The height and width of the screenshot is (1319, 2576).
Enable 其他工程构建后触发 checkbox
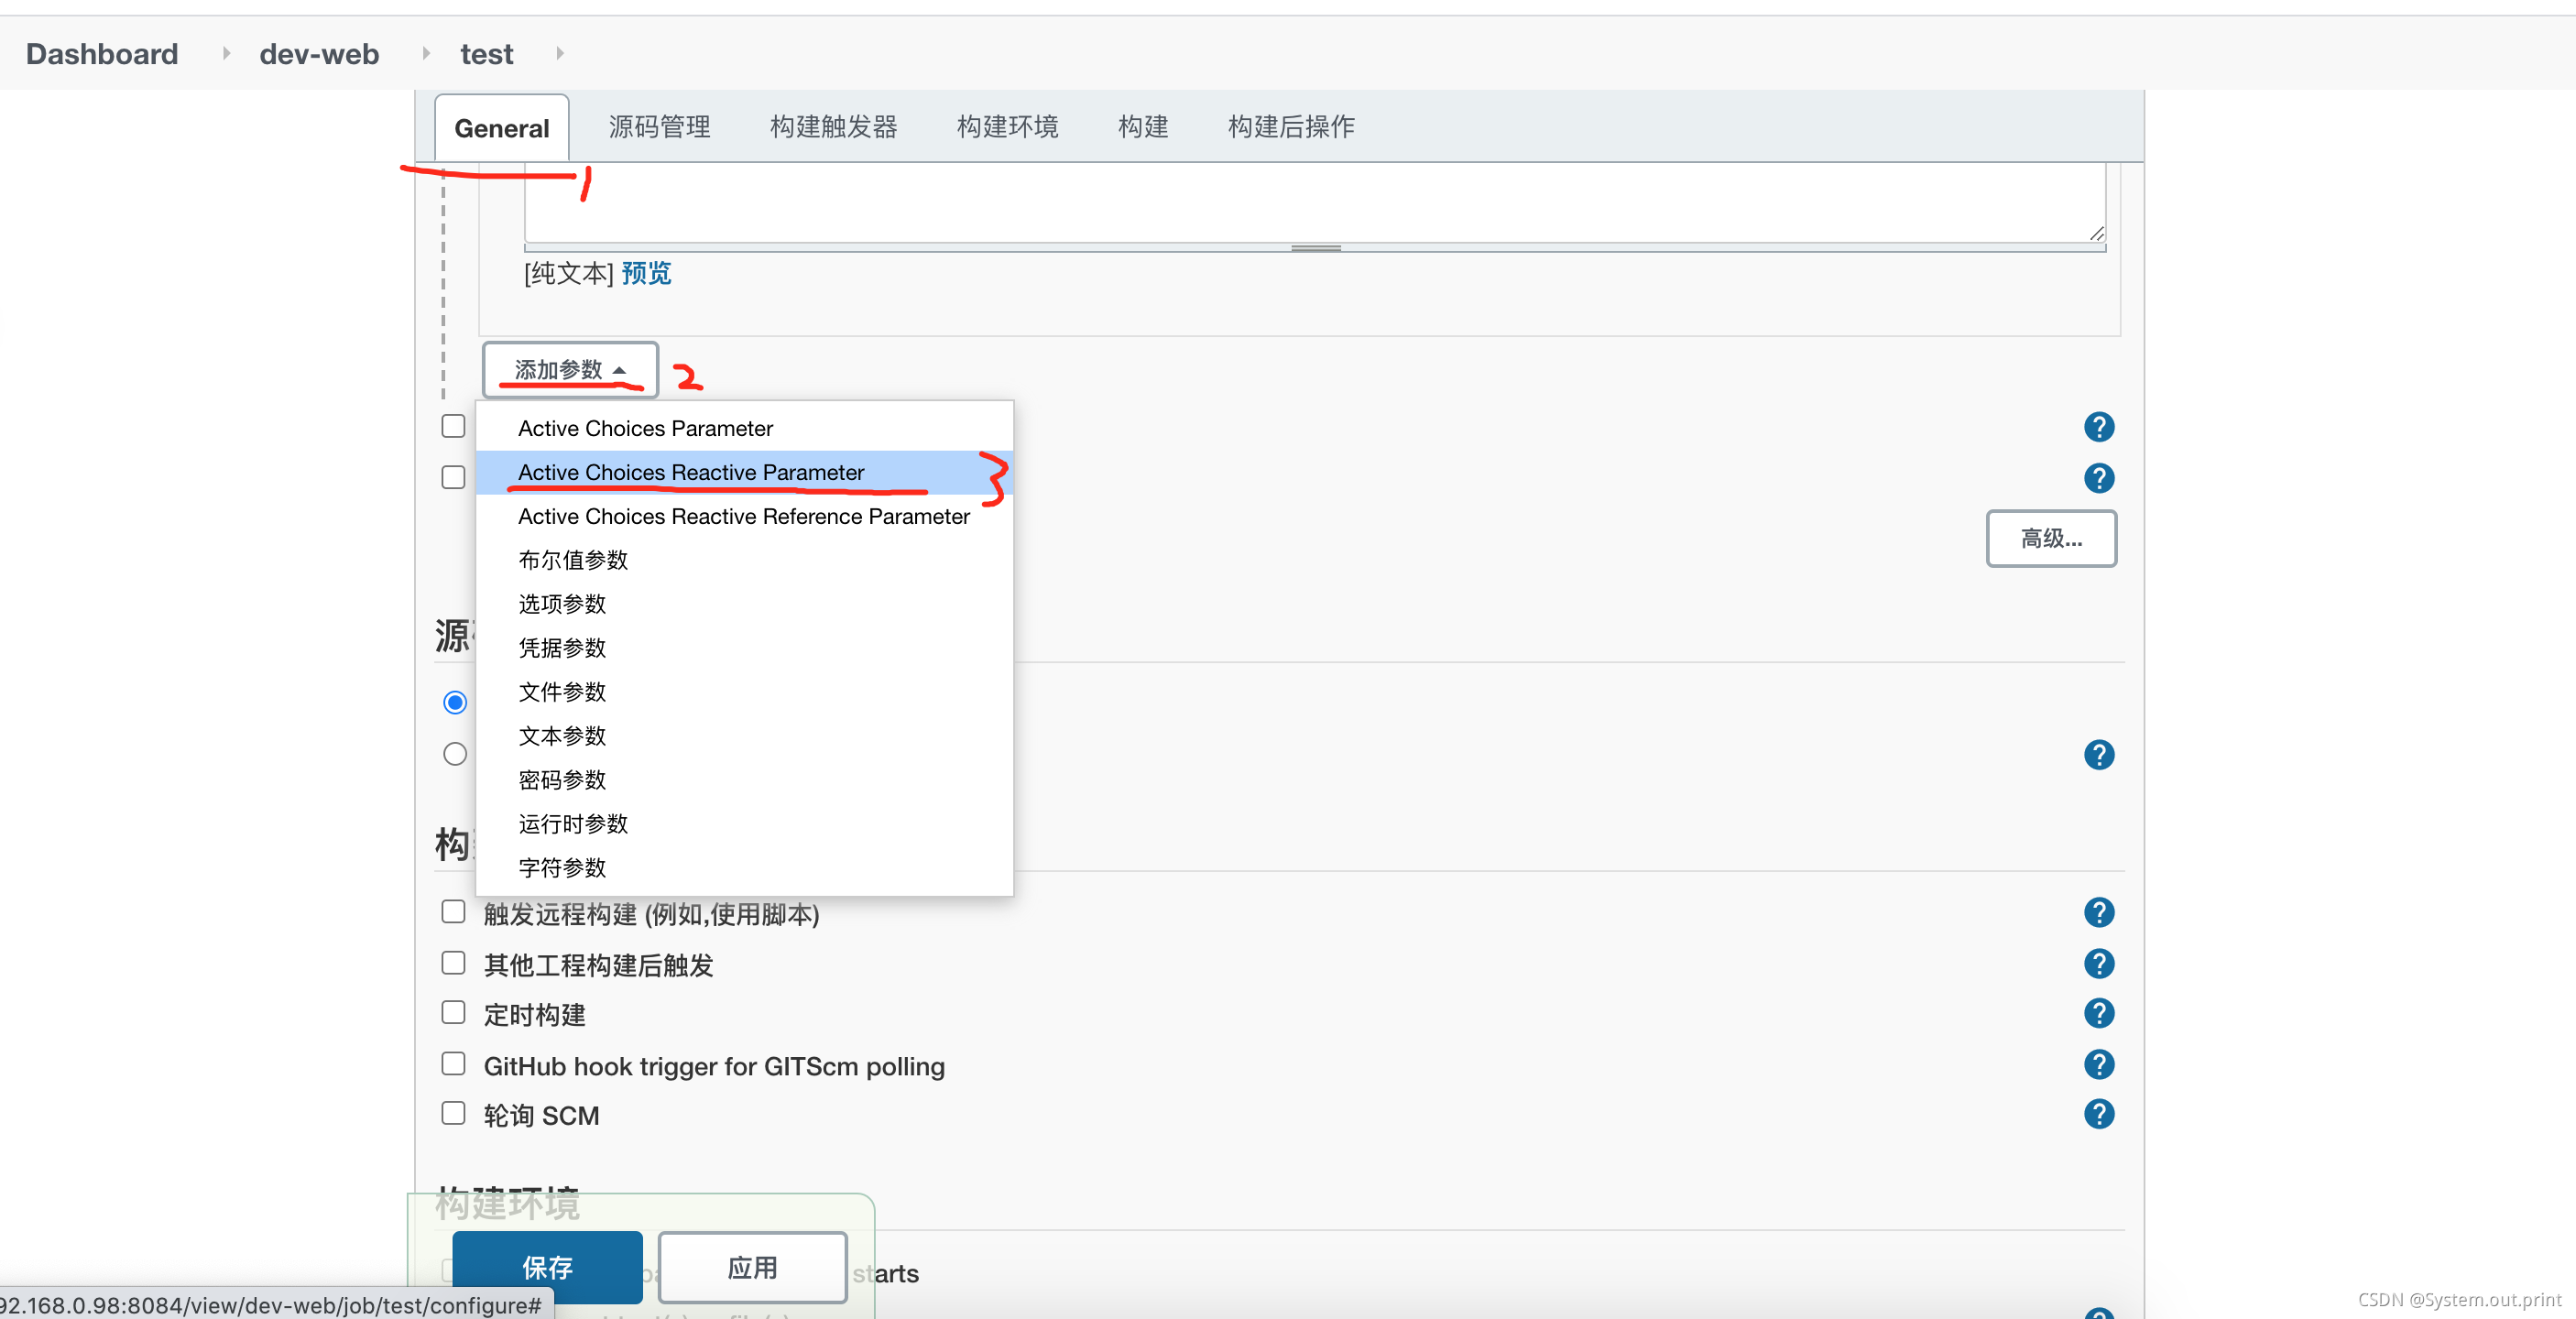point(453,963)
